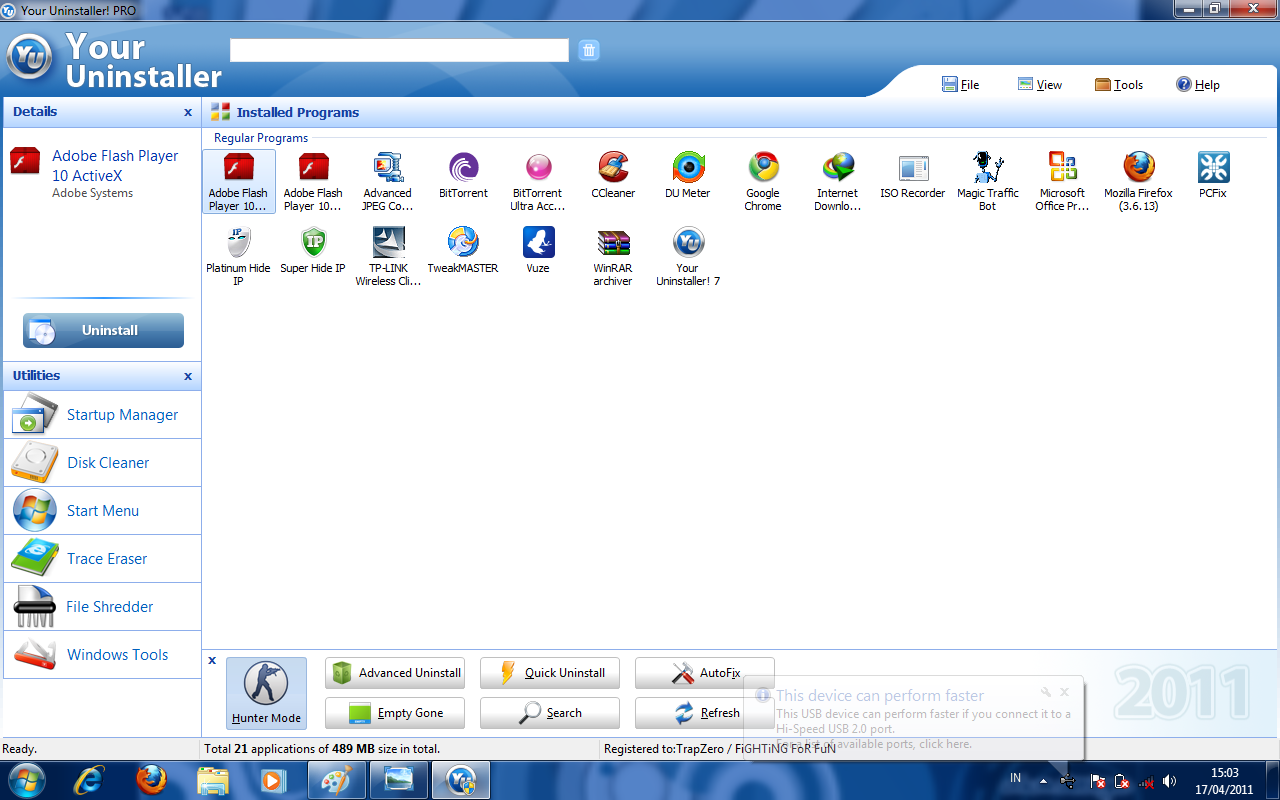Open the Help menu

1198,85
